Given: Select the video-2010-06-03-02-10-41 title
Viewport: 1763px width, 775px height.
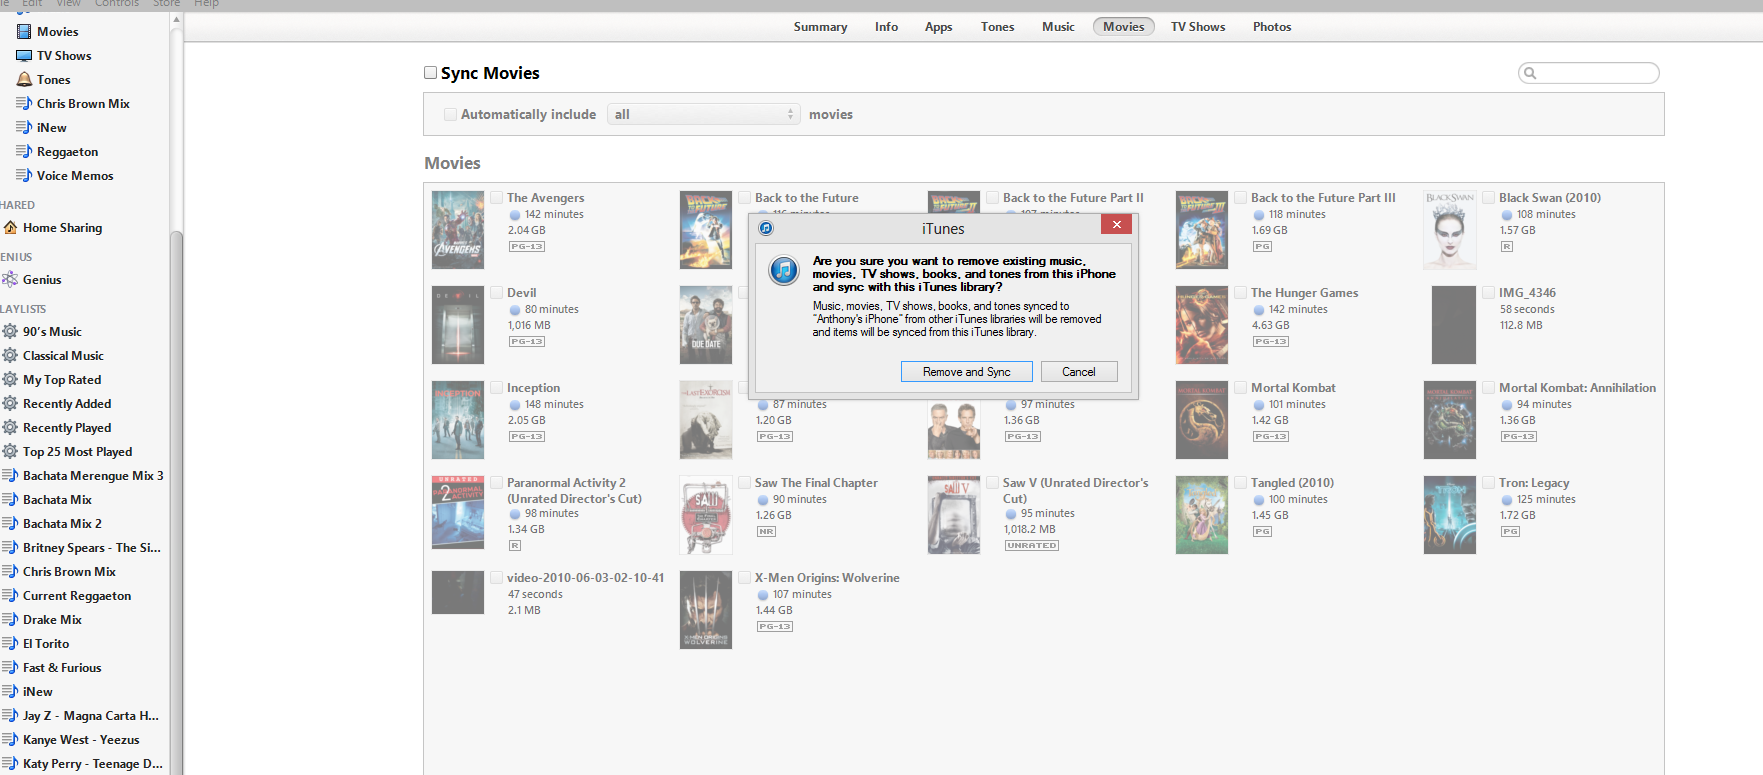Looking at the screenshot, I should click(x=585, y=578).
